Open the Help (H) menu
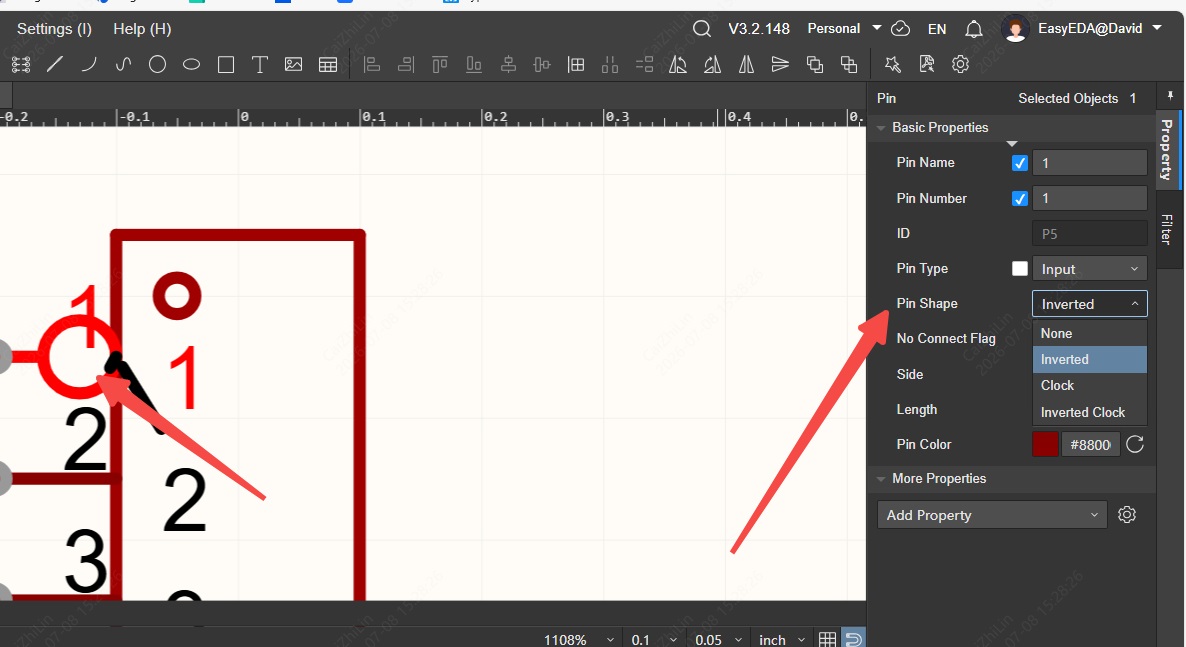 coord(142,29)
